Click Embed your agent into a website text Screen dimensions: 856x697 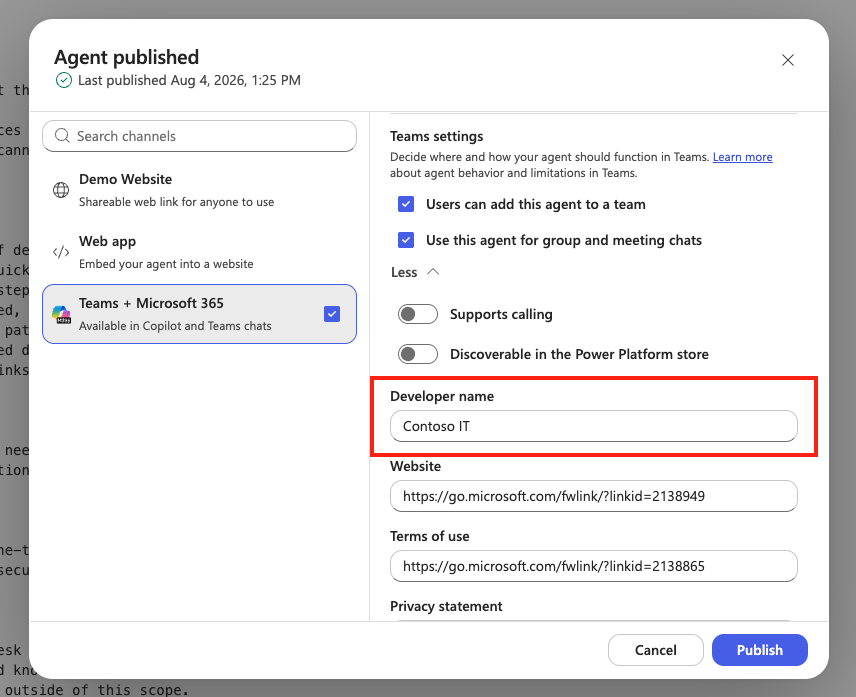166,264
